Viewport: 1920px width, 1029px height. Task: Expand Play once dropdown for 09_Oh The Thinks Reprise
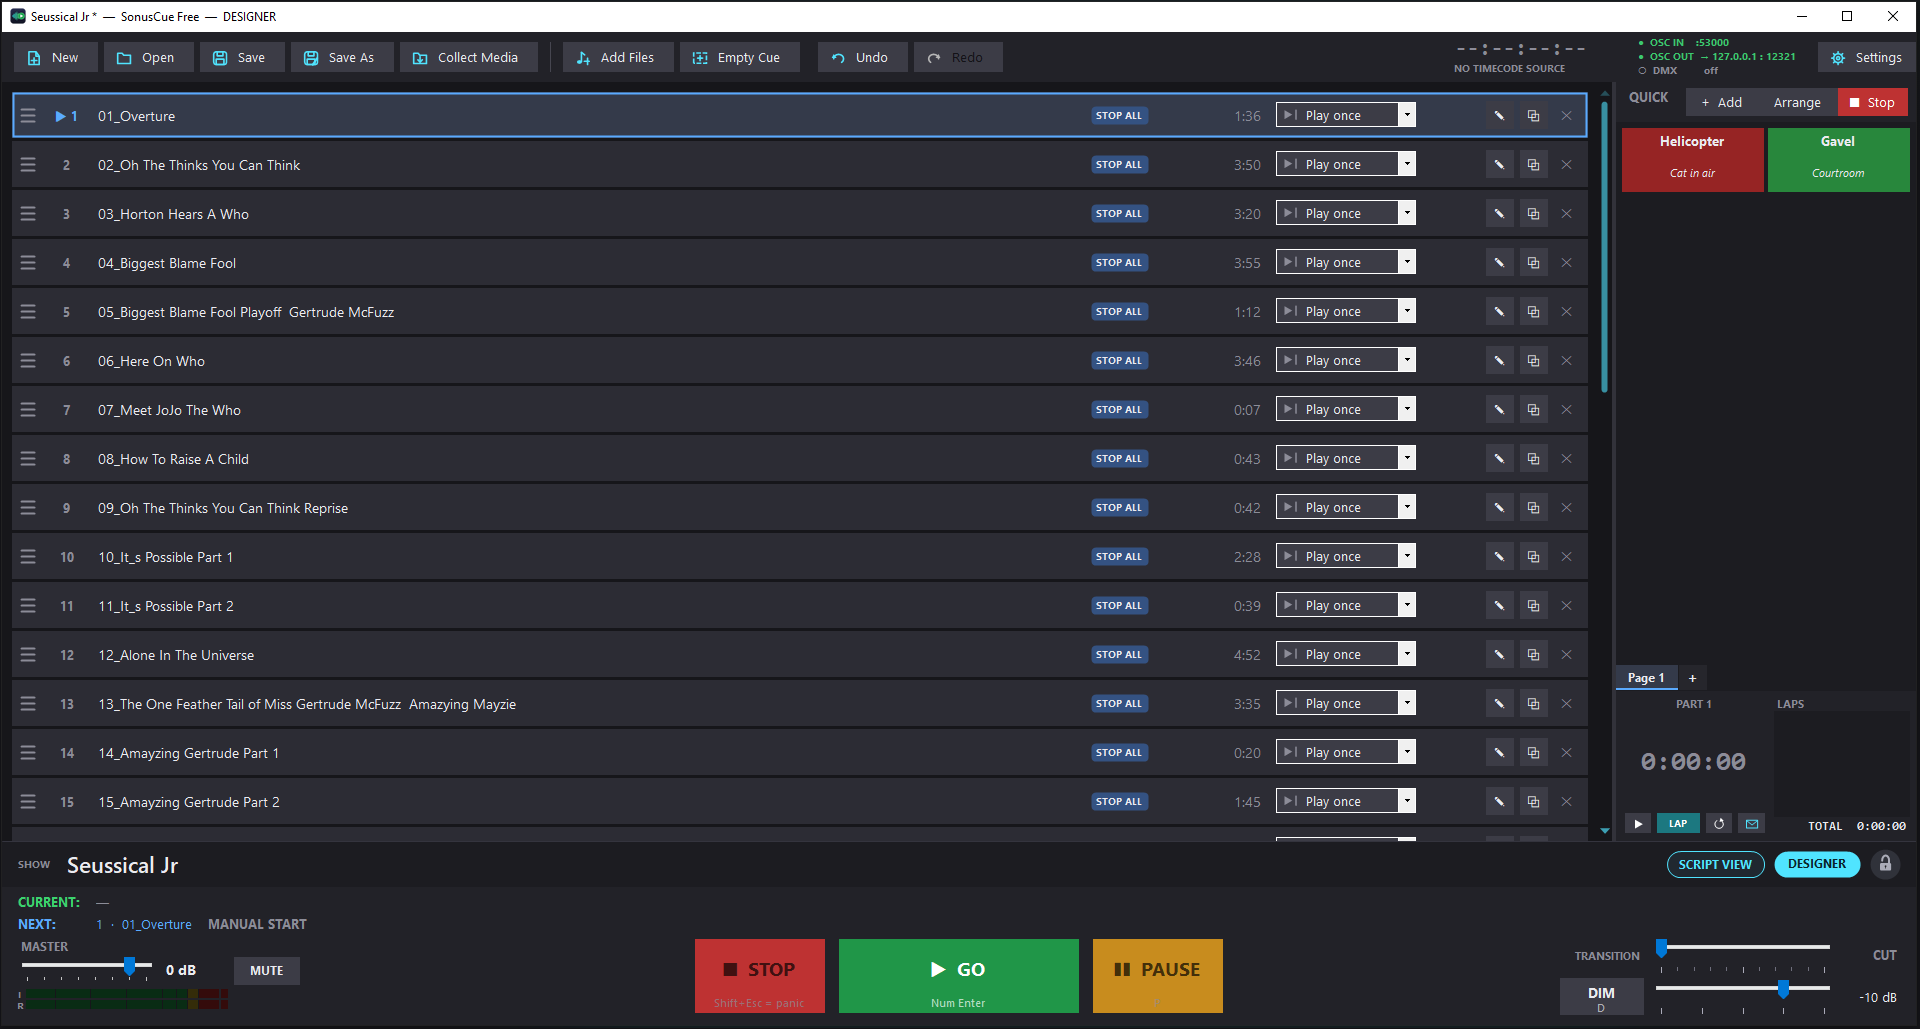coord(1407,507)
